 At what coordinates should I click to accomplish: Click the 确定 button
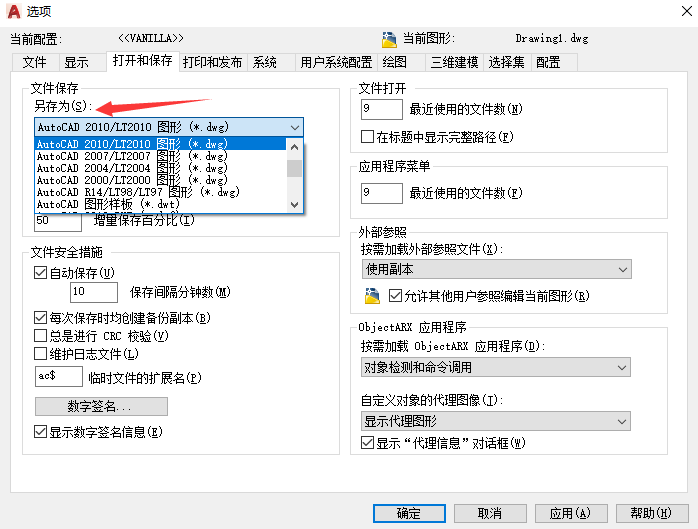pyautogui.click(x=409, y=513)
